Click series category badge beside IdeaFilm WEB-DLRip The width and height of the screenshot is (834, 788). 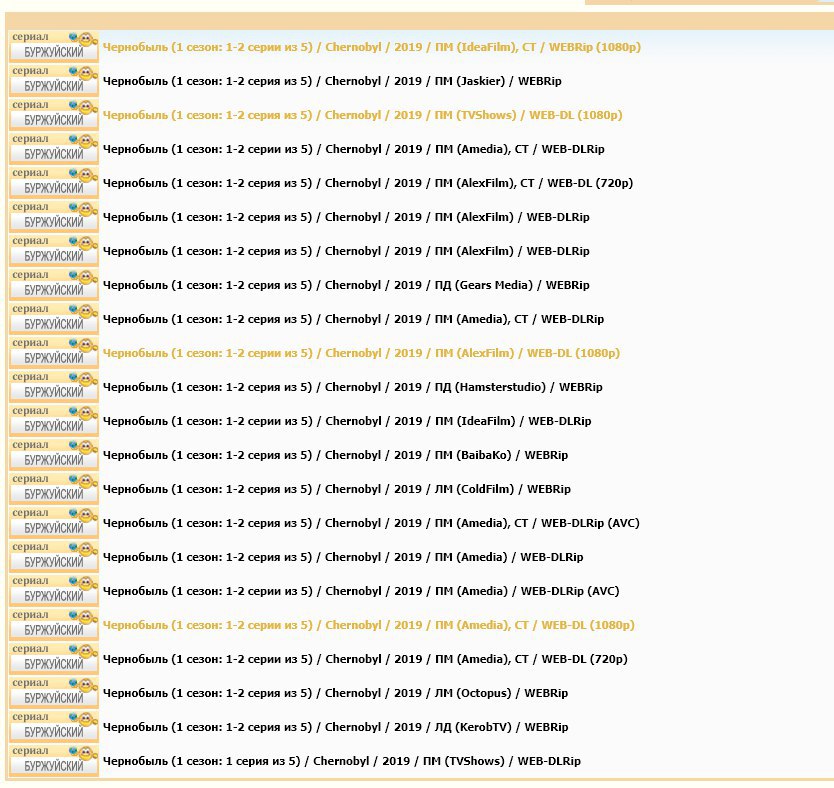coord(54,421)
